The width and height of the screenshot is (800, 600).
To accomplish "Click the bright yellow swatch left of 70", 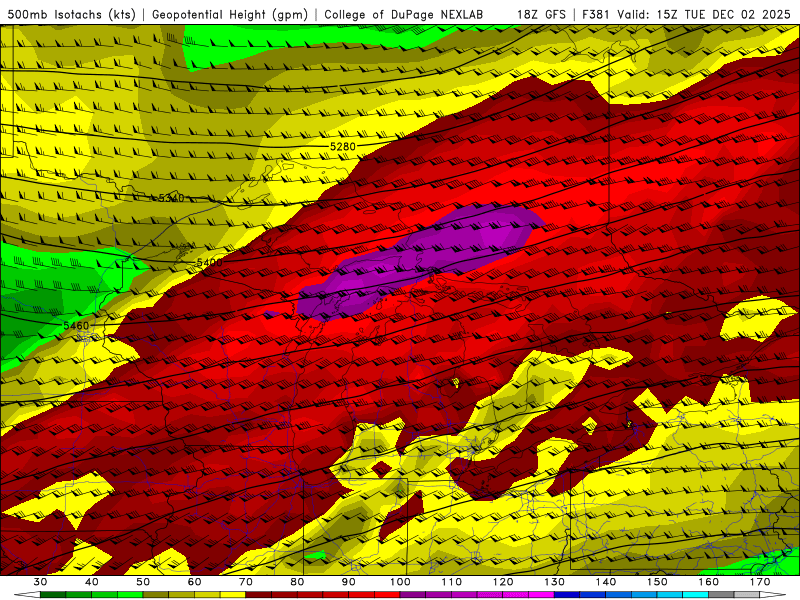I will pos(233,595).
